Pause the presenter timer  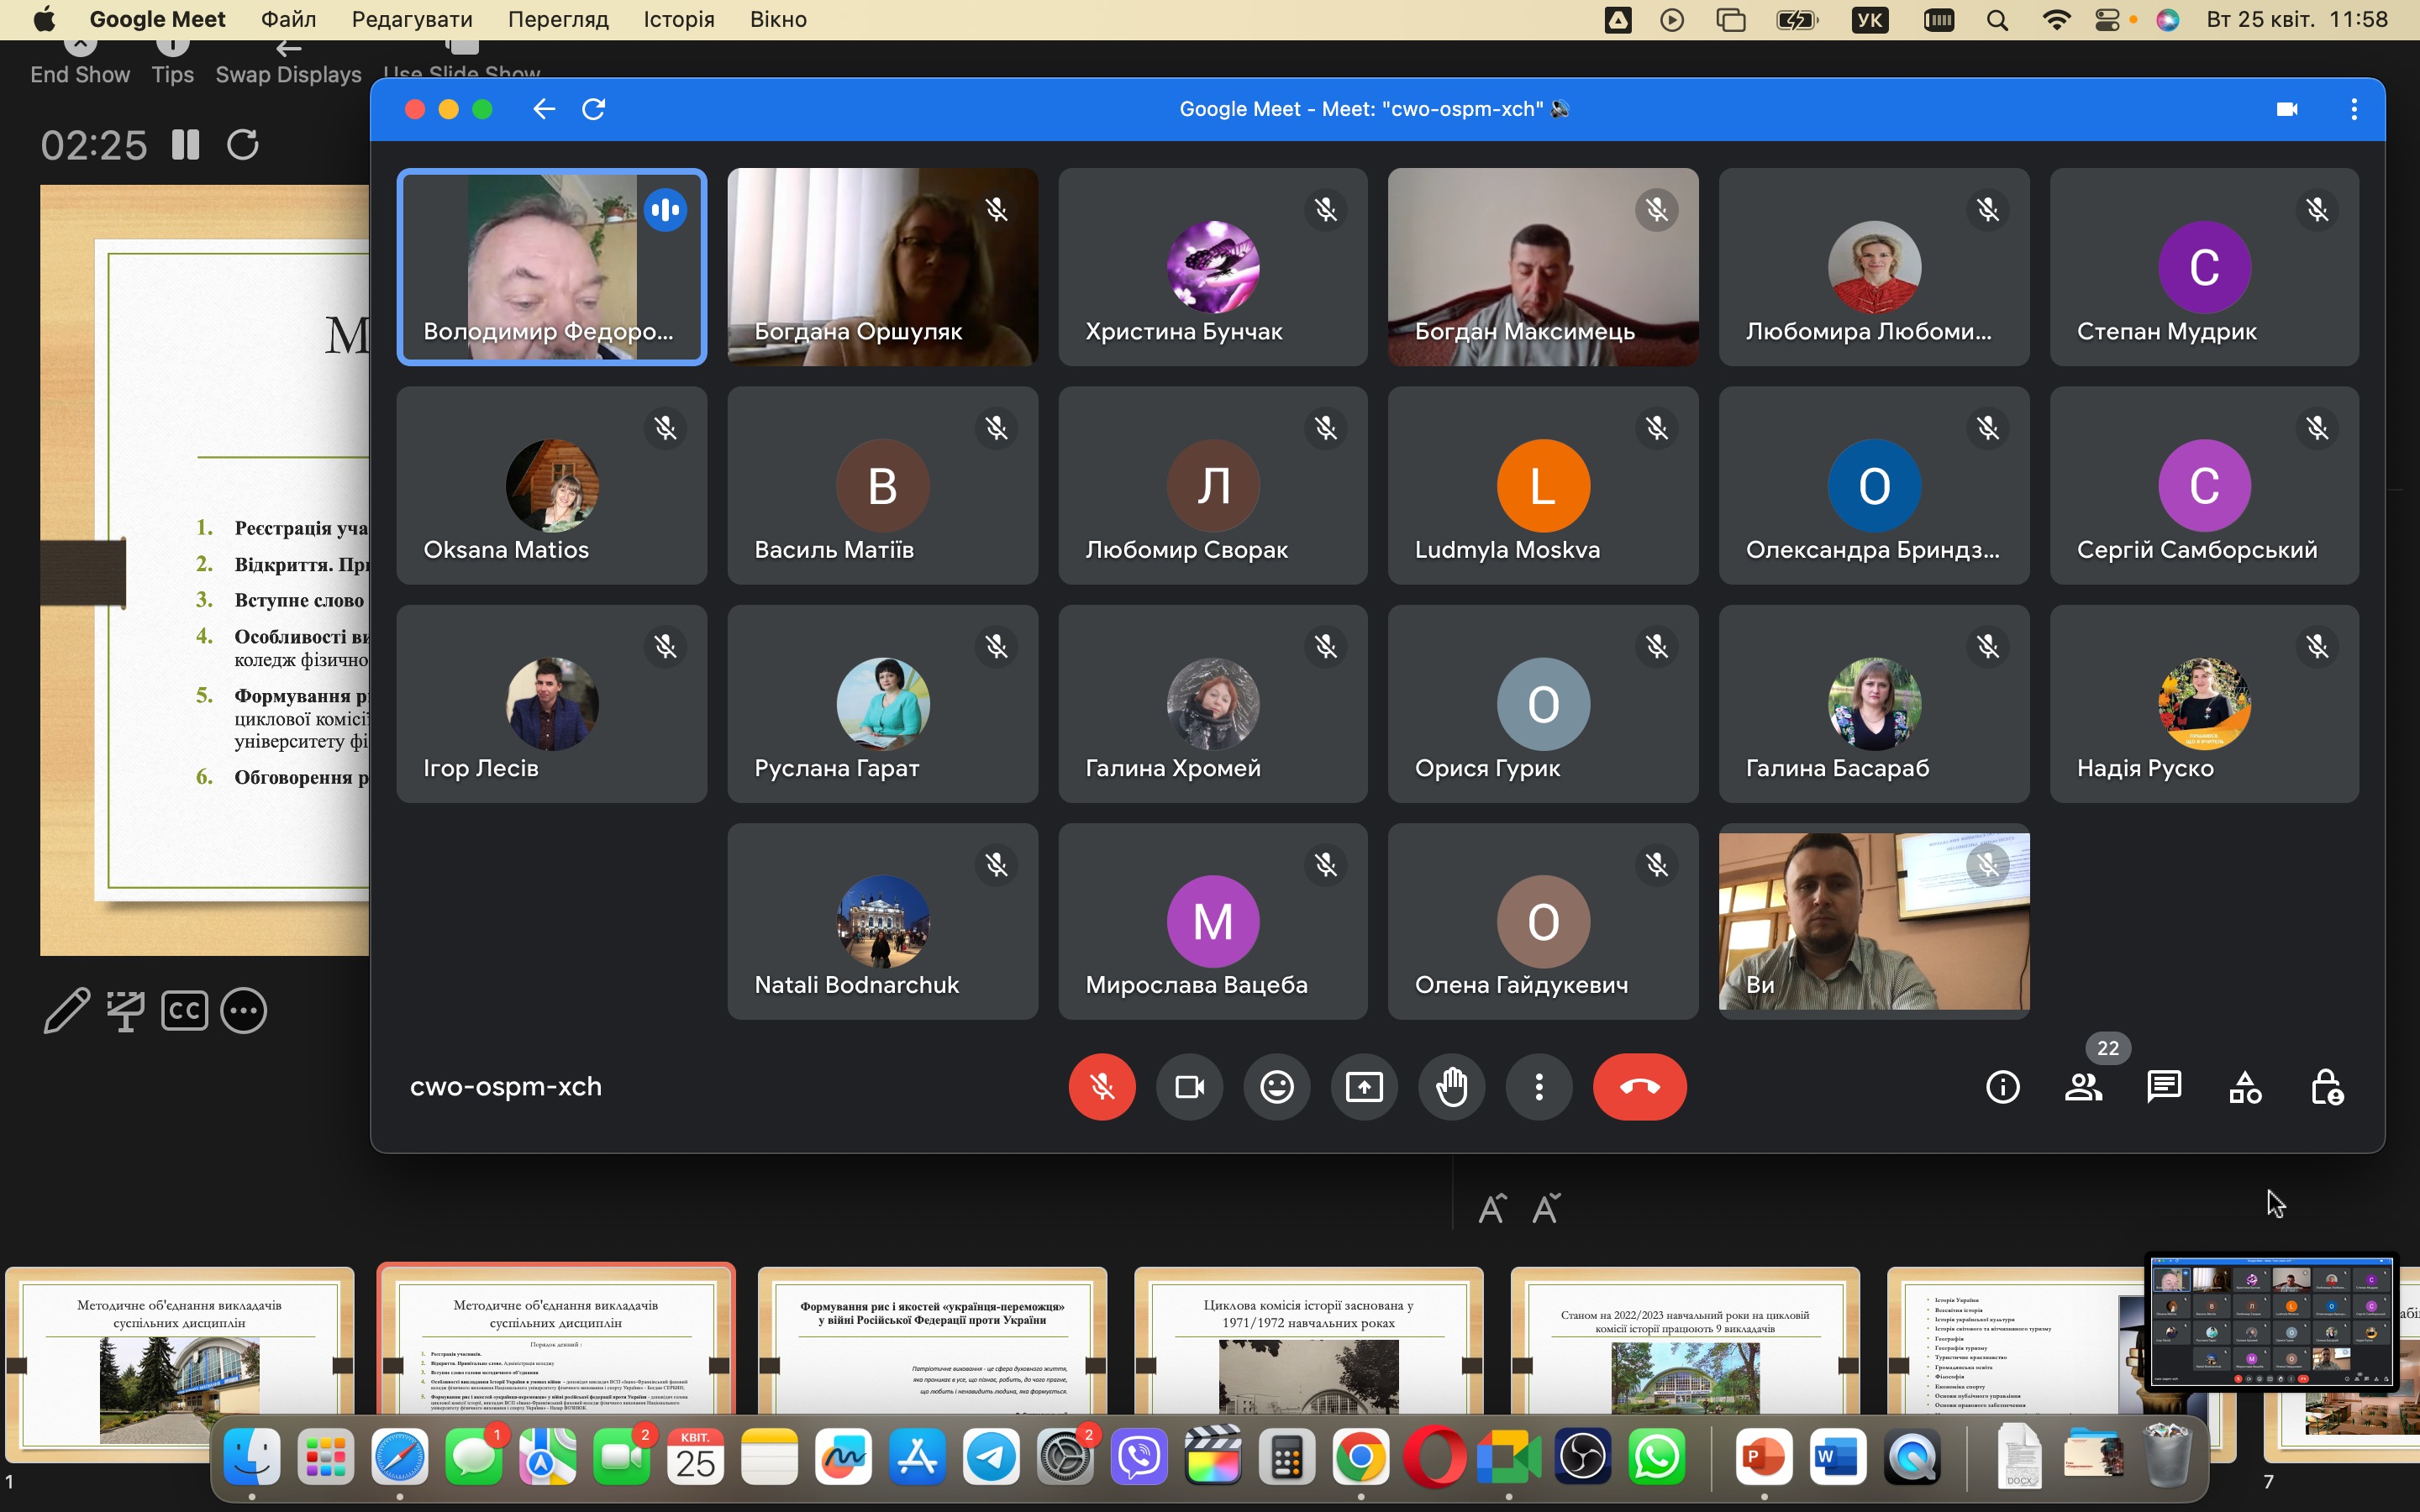(185, 145)
